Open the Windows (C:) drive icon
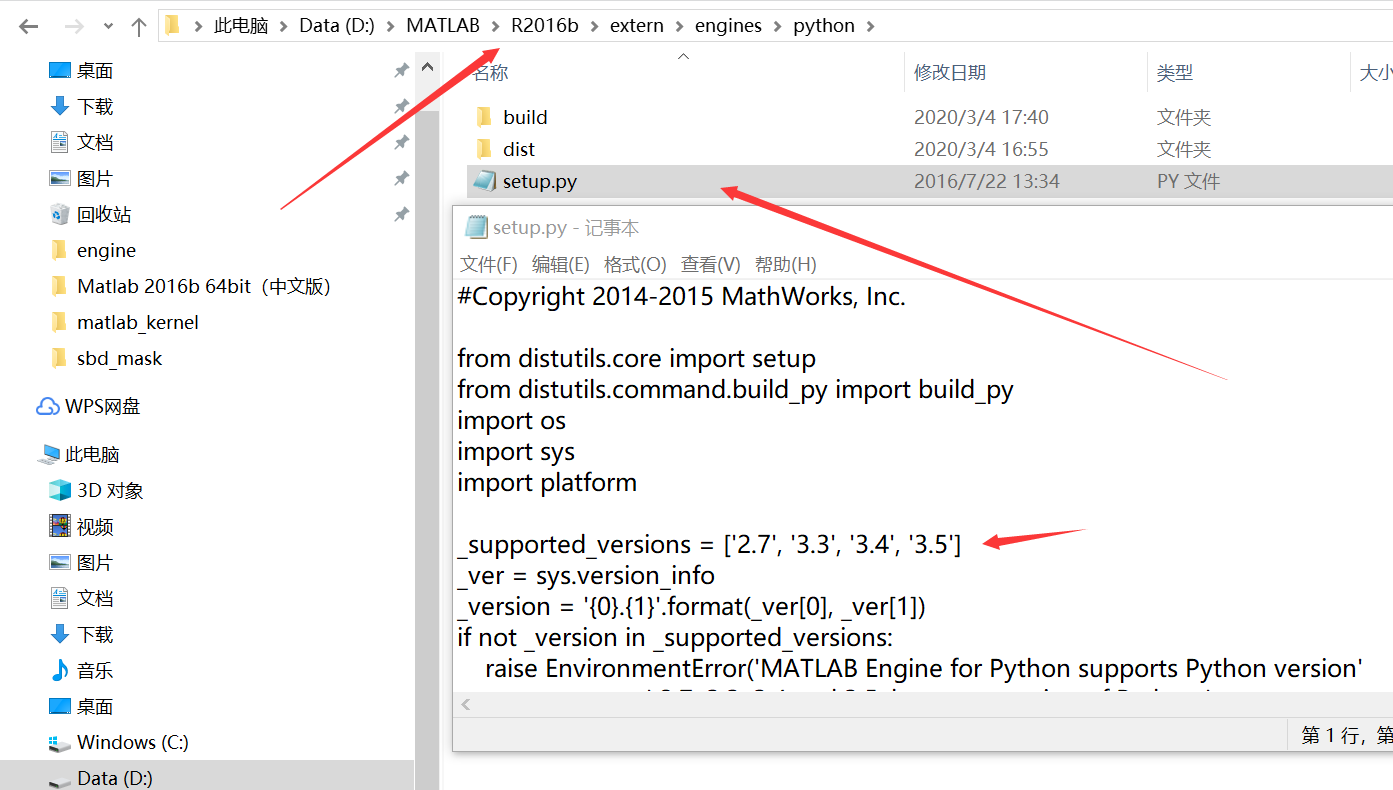 point(60,742)
